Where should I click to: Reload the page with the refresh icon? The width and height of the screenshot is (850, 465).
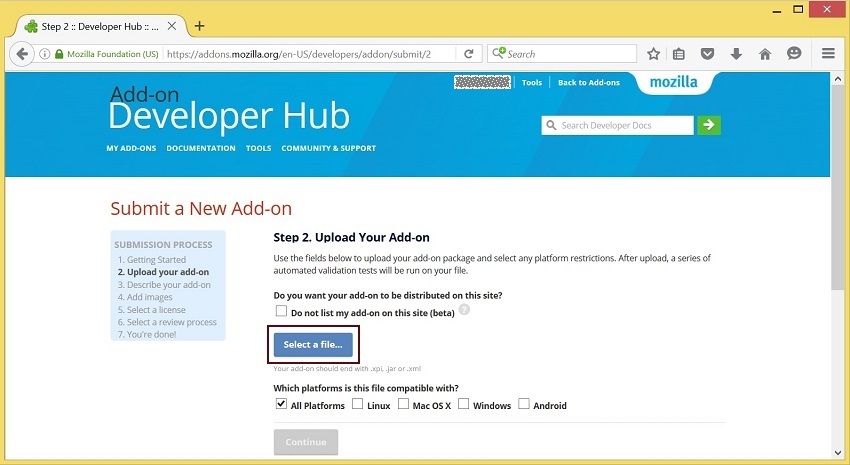tap(469, 54)
